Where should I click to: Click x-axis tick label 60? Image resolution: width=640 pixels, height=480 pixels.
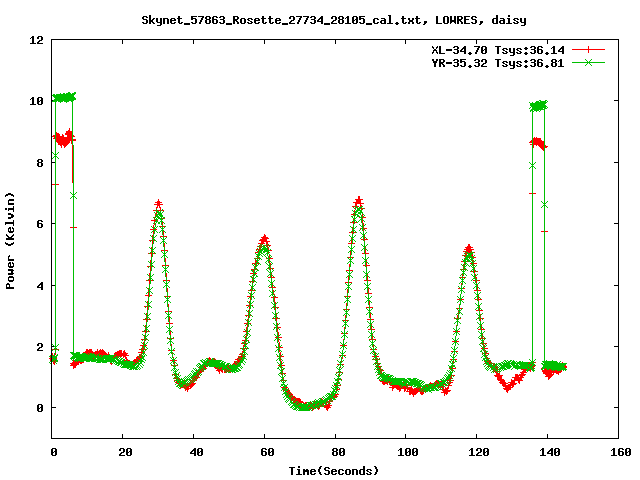tap(267, 452)
